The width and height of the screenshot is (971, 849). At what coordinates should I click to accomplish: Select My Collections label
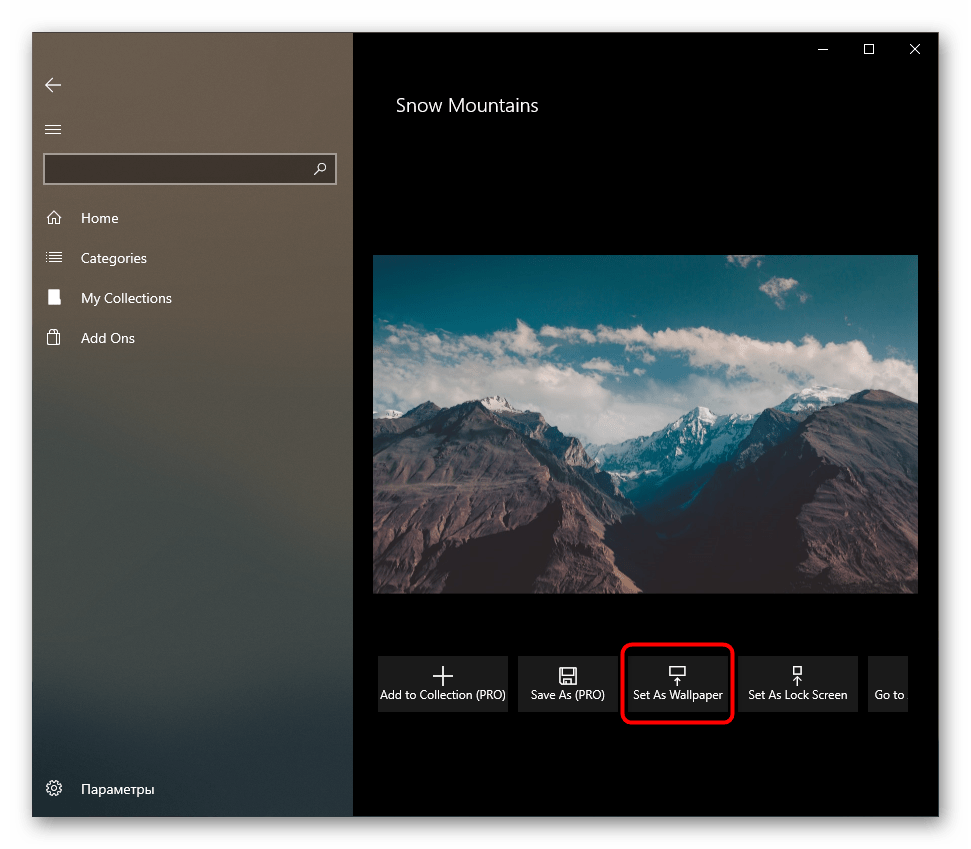pyautogui.click(x=126, y=298)
